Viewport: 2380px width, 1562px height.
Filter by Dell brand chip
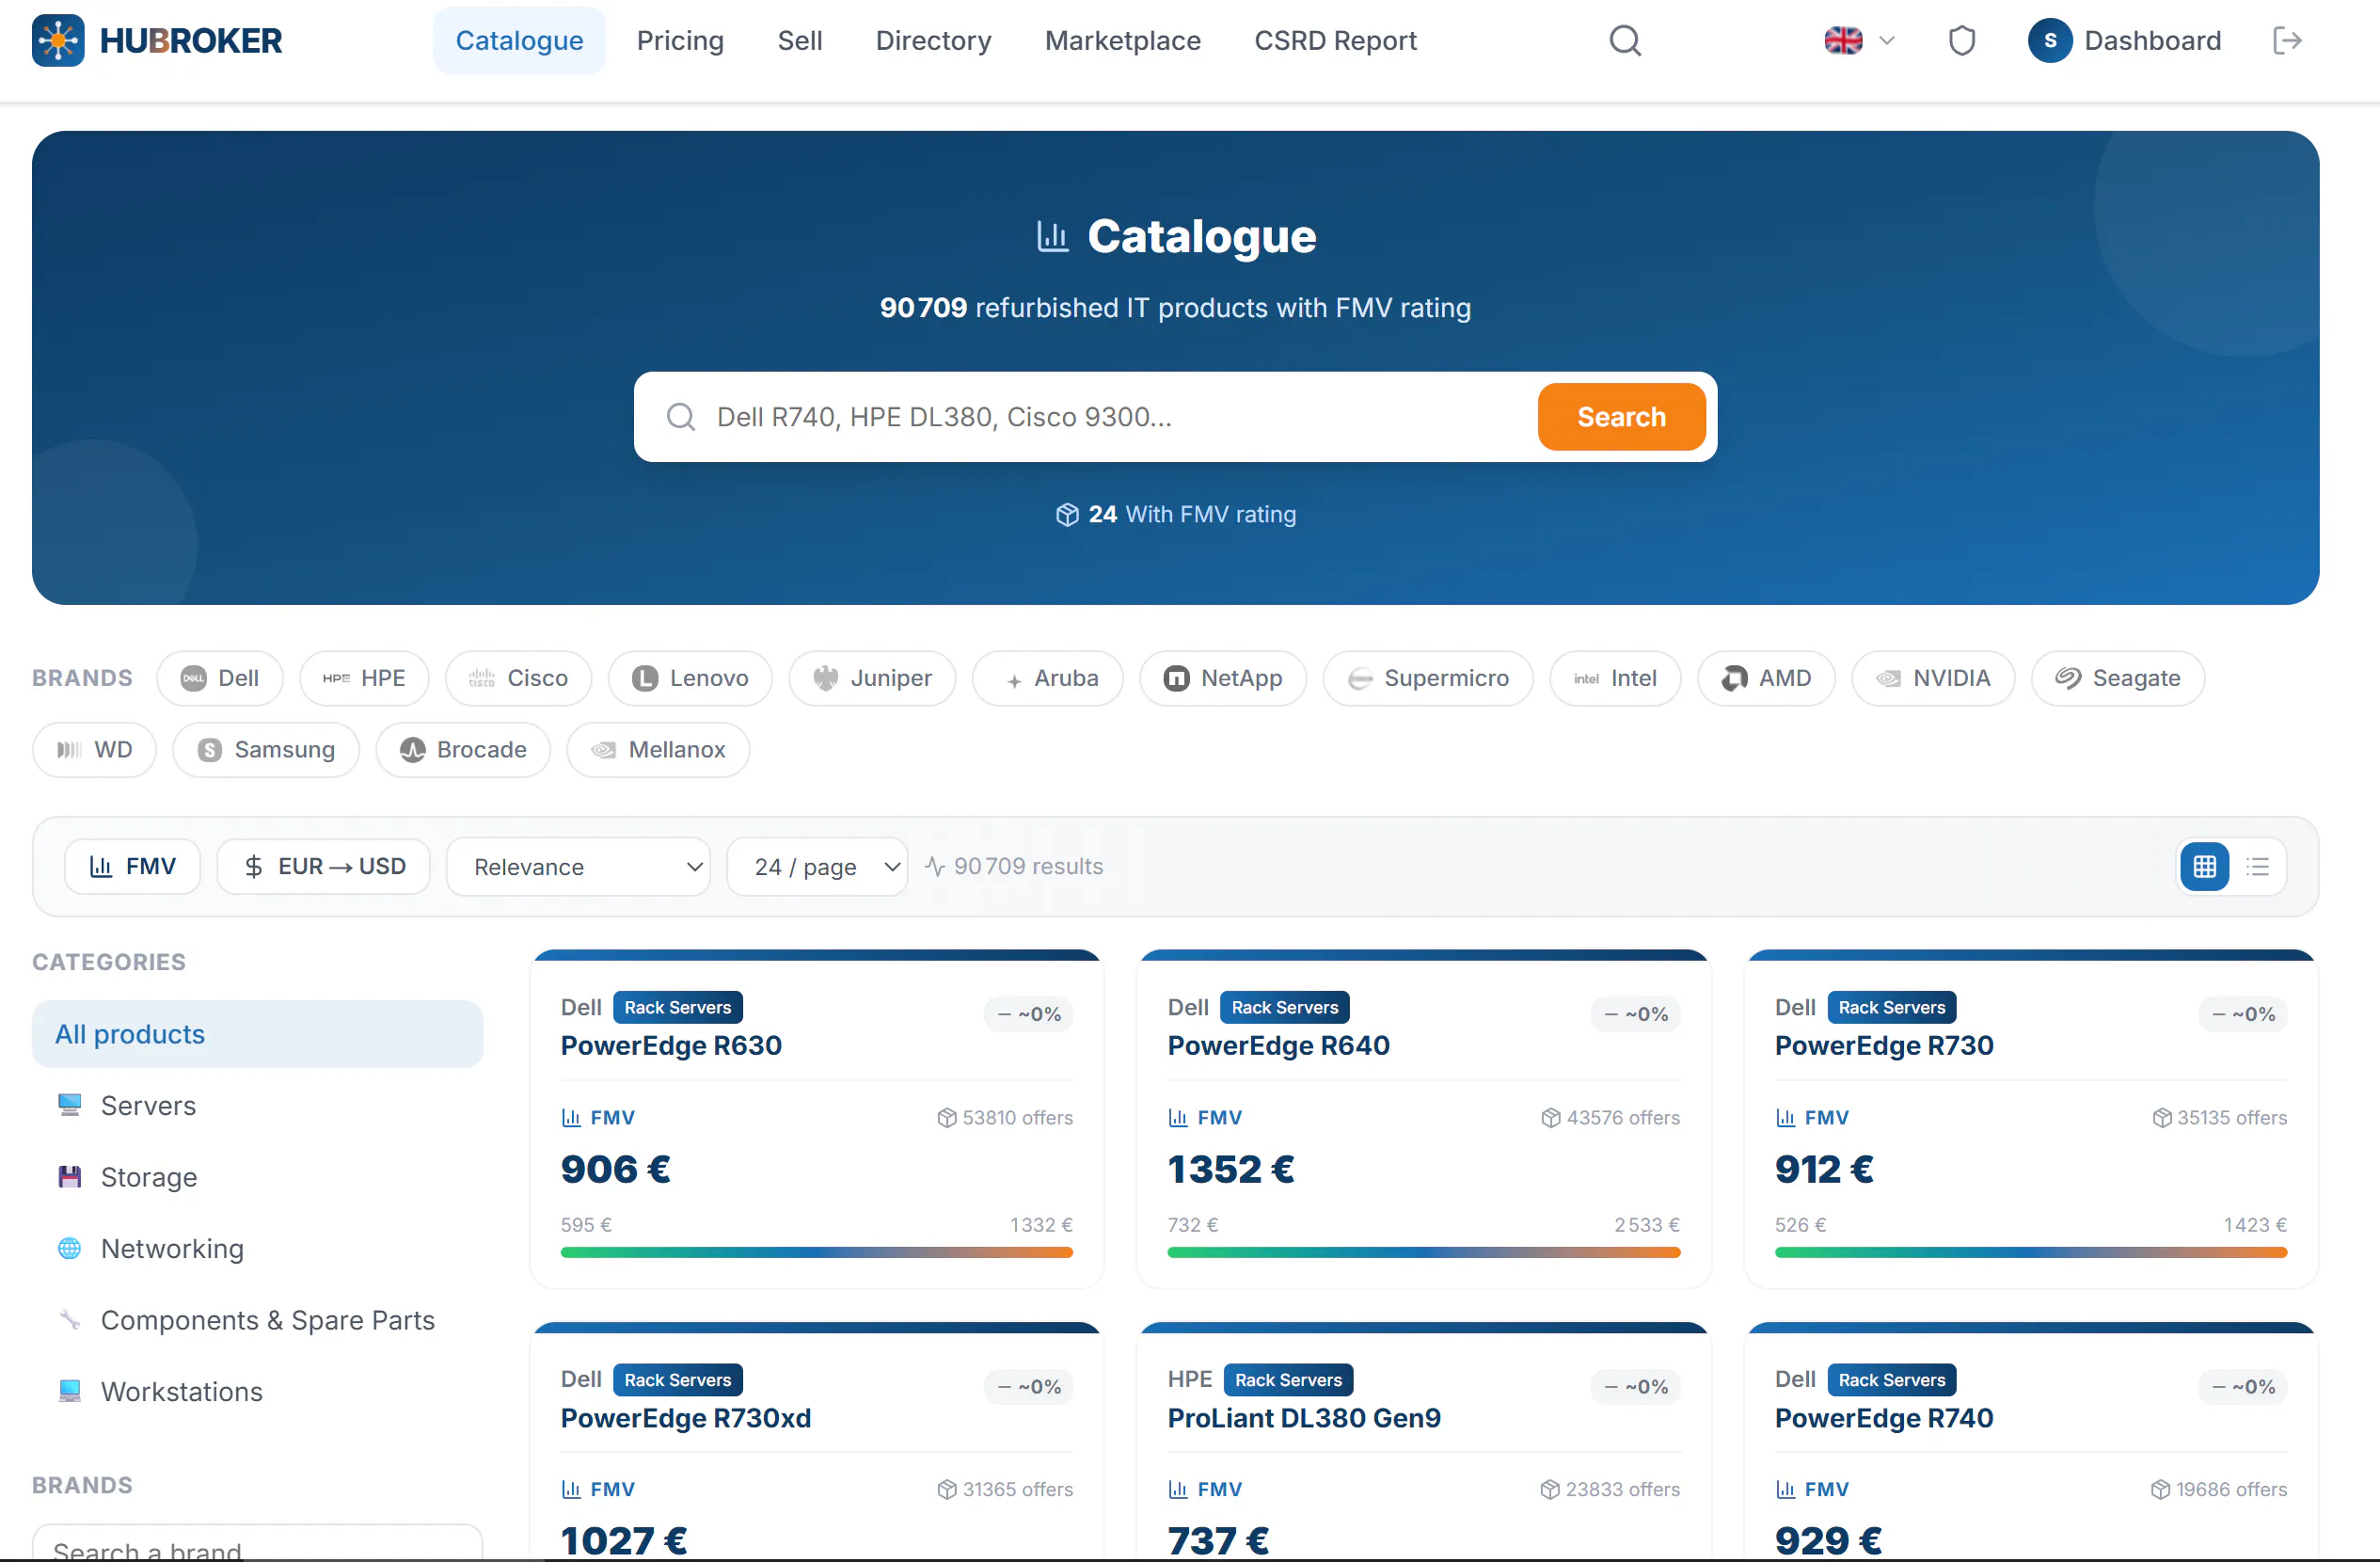pos(220,679)
